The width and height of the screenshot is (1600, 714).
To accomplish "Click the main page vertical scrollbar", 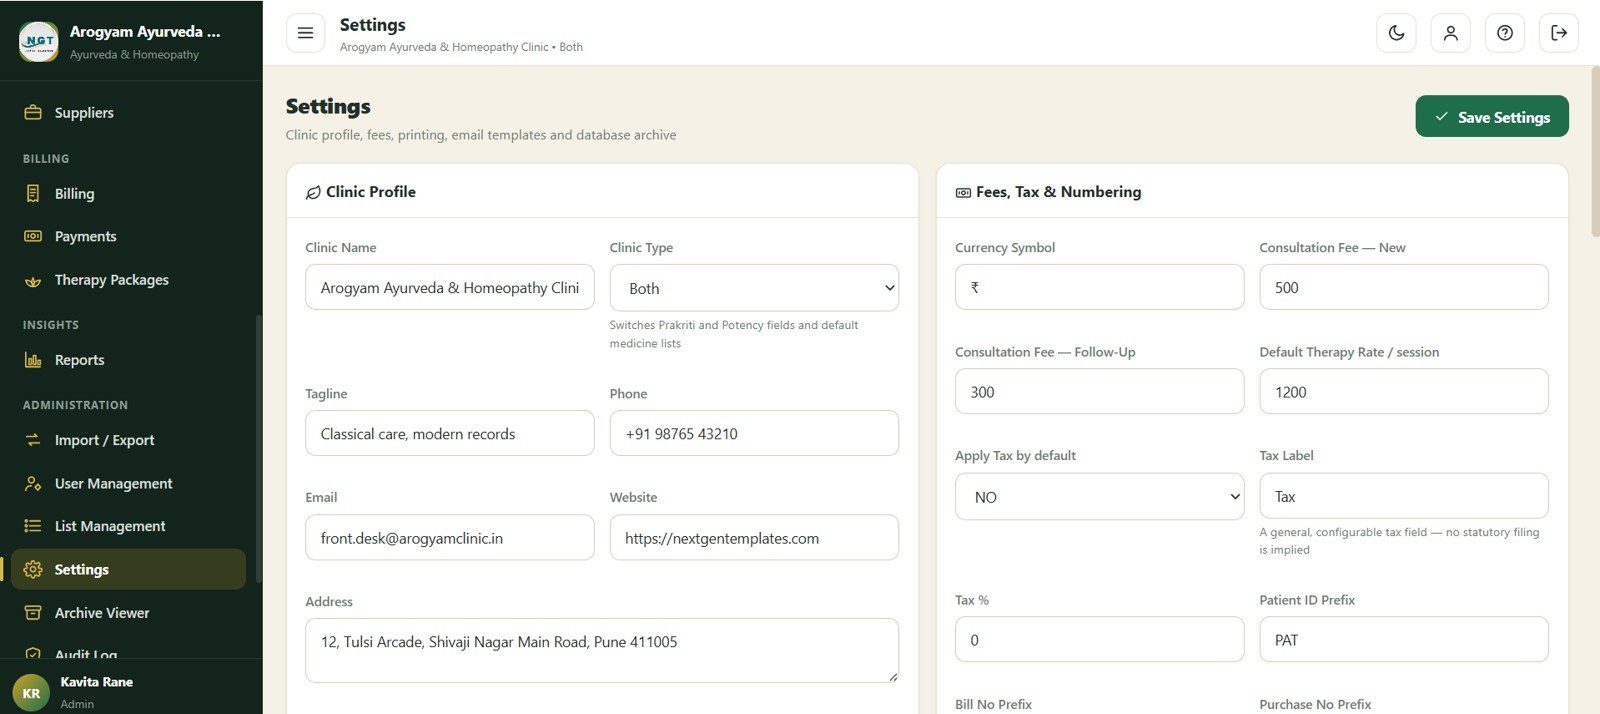I will coord(1595,152).
